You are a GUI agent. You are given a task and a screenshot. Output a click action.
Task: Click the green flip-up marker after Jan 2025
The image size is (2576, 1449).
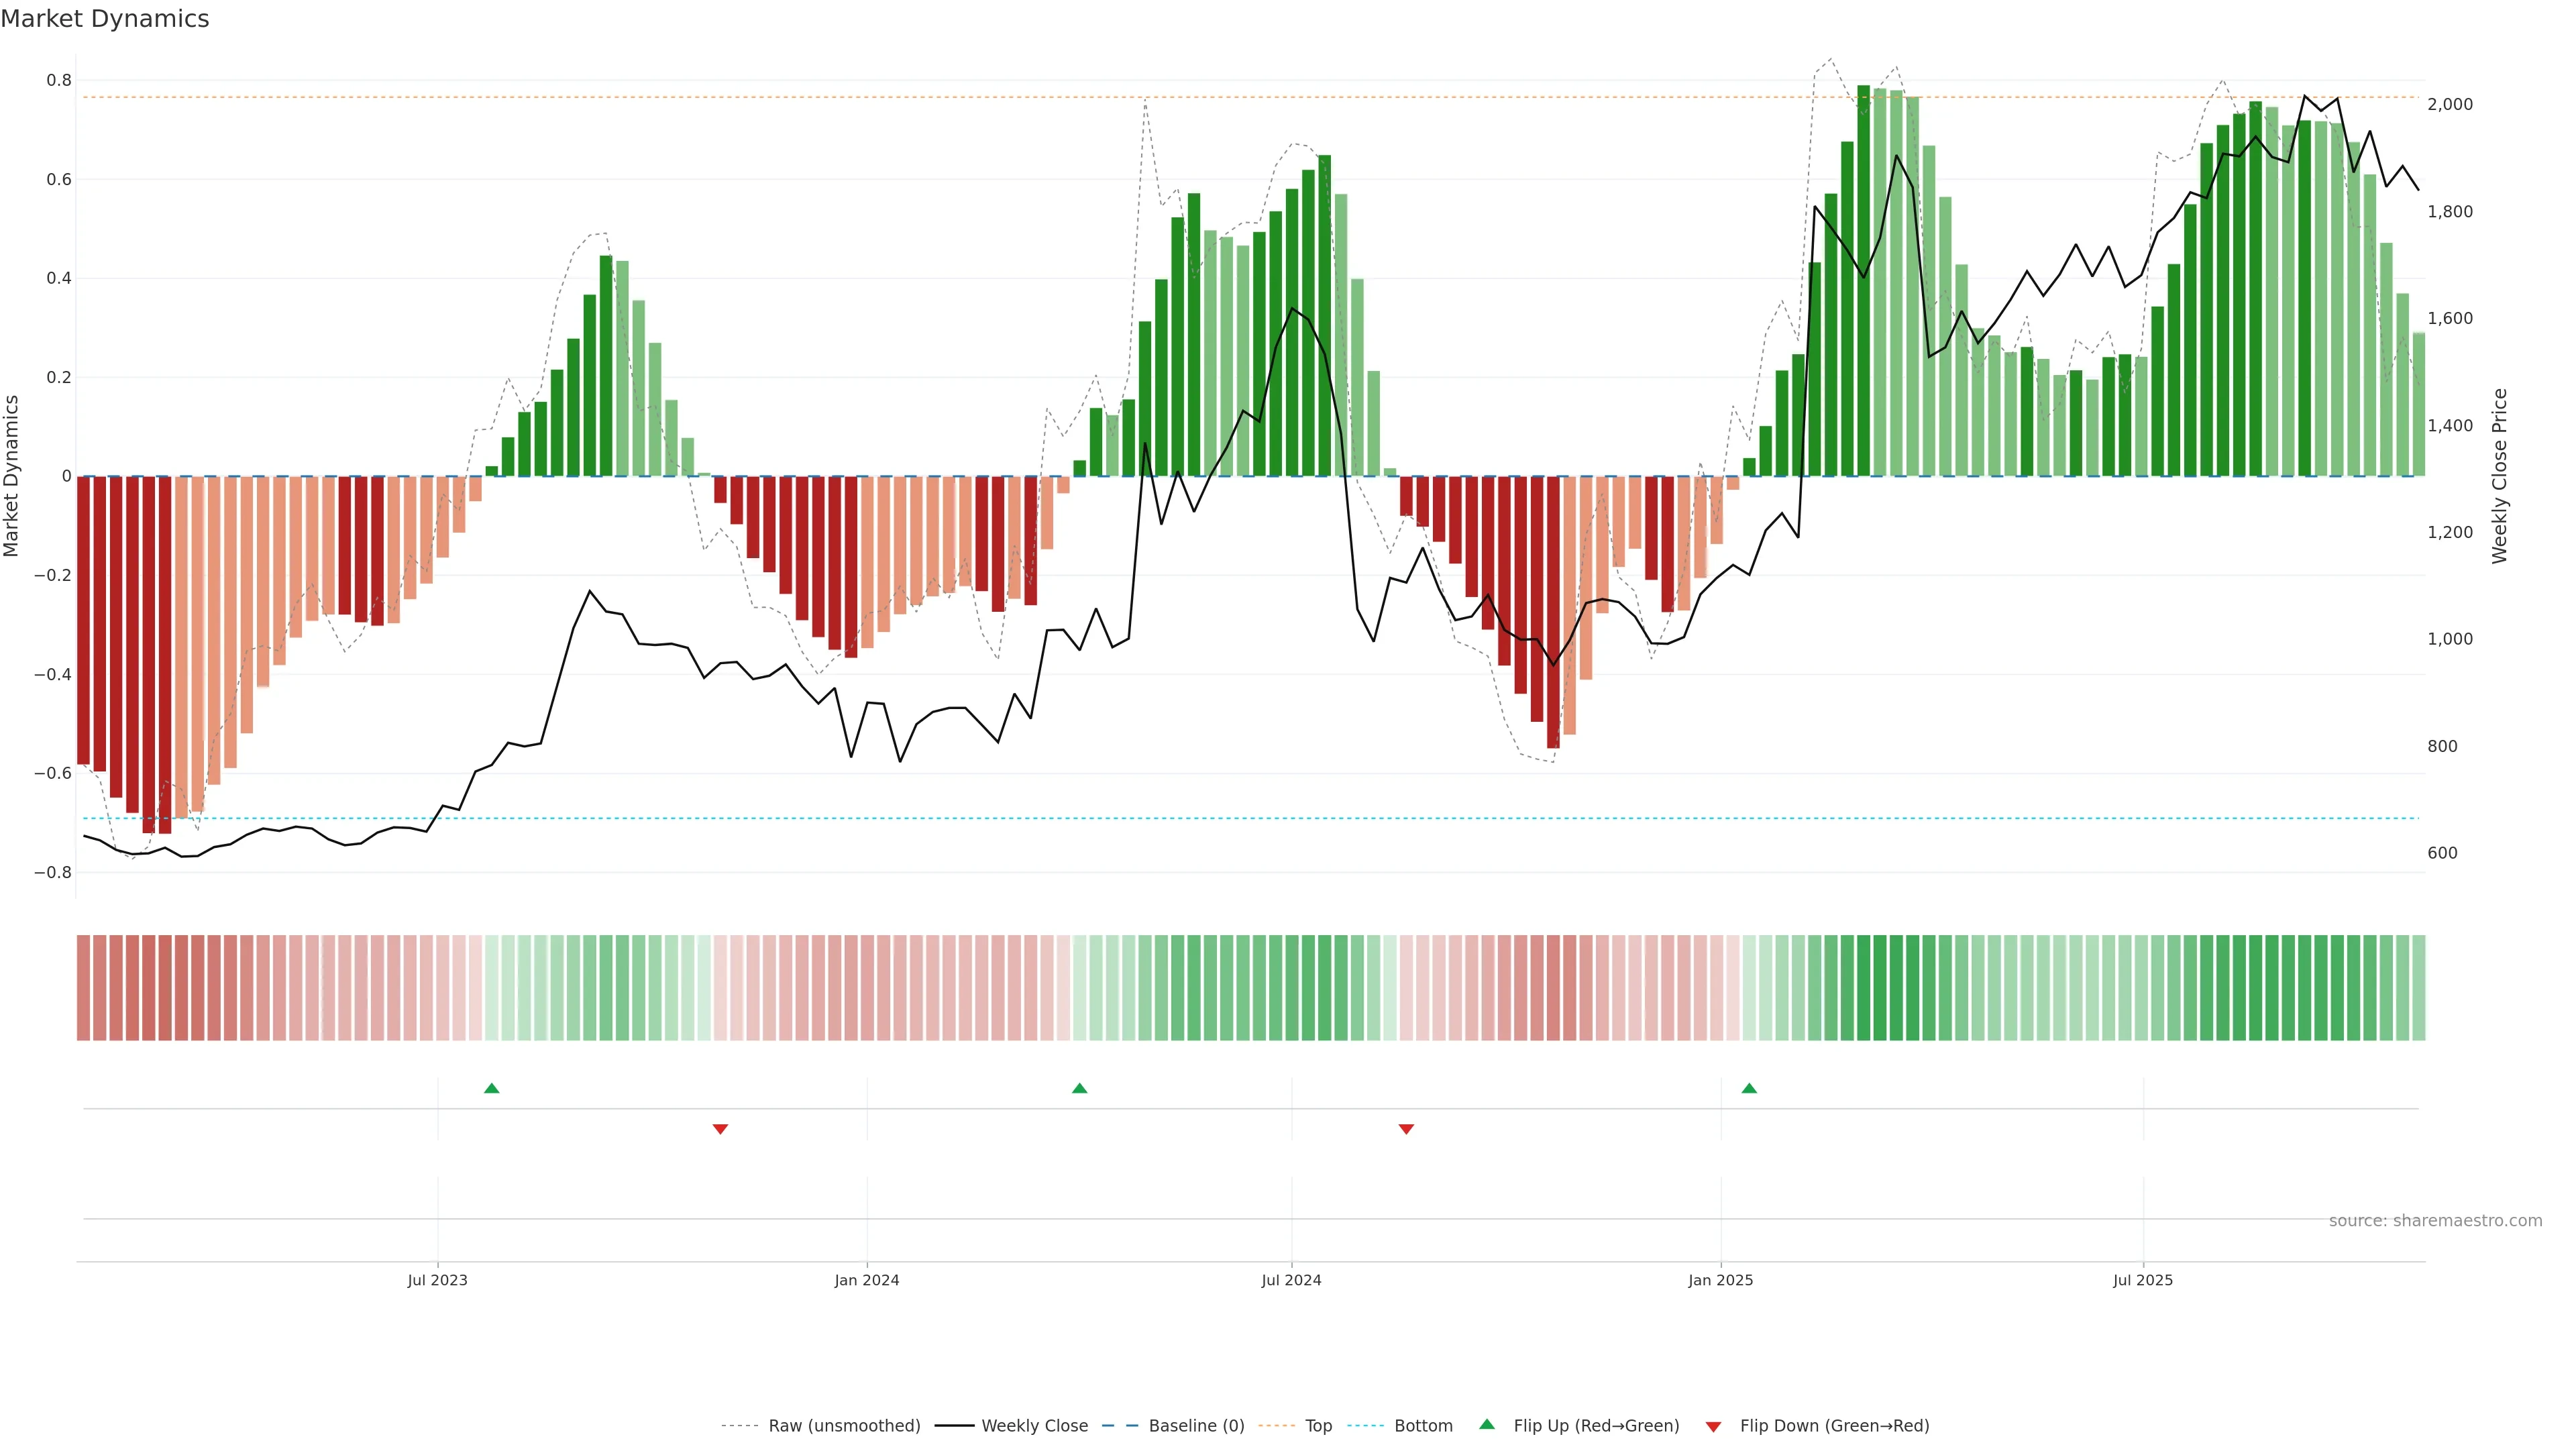[x=1749, y=1088]
